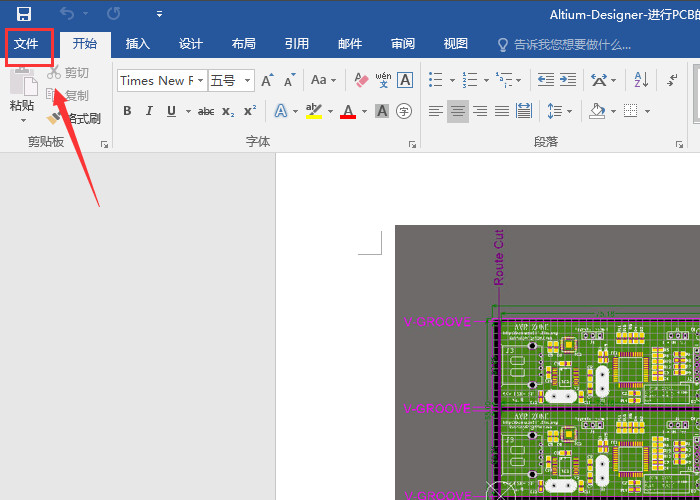
Task: Click the Borders grid icon
Action: tap(630, 111)
